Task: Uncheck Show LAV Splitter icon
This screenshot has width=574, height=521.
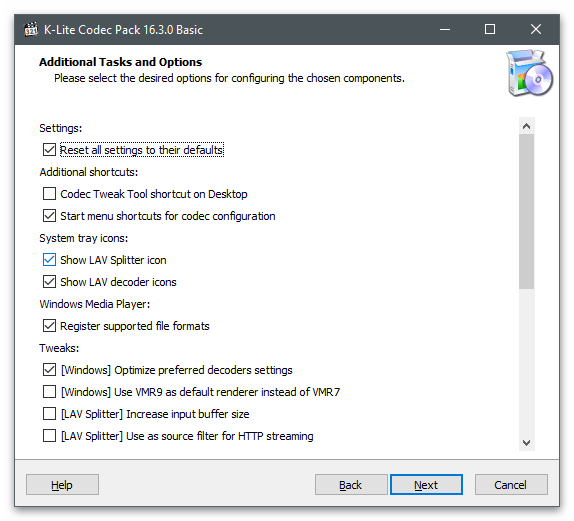Action: click(x=49, y=260)
